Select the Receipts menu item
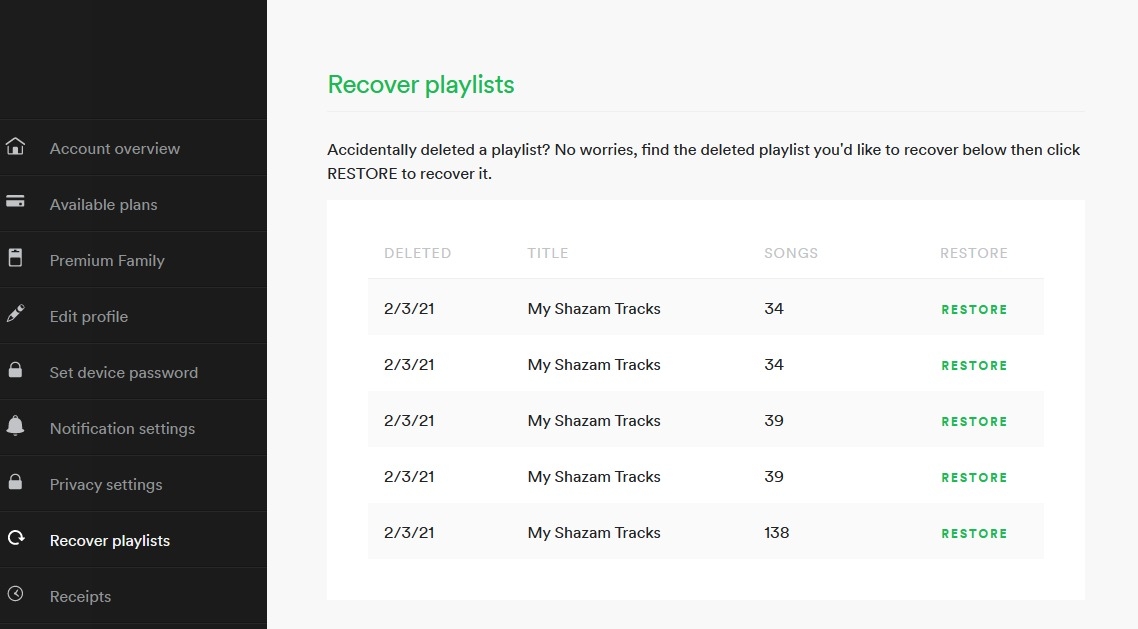The image size is (1138, 629). tap(80, 597)
